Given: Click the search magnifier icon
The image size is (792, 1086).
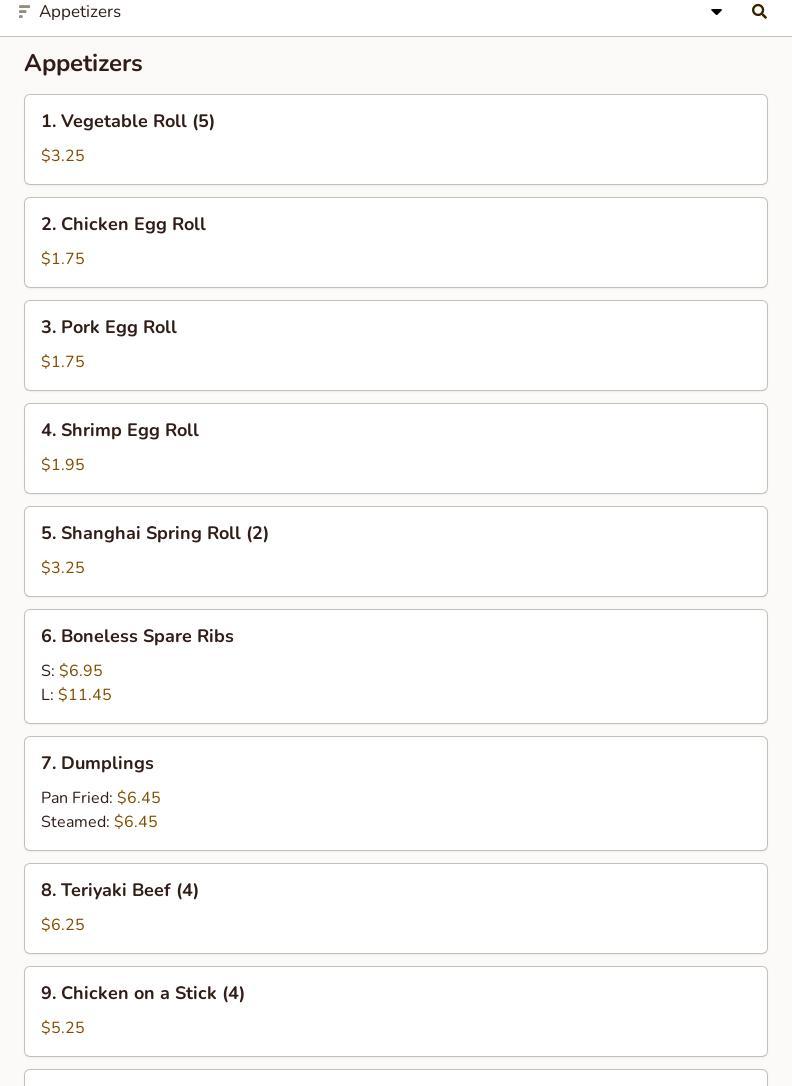Looking at the screenshot, I should tap(759, 12).
